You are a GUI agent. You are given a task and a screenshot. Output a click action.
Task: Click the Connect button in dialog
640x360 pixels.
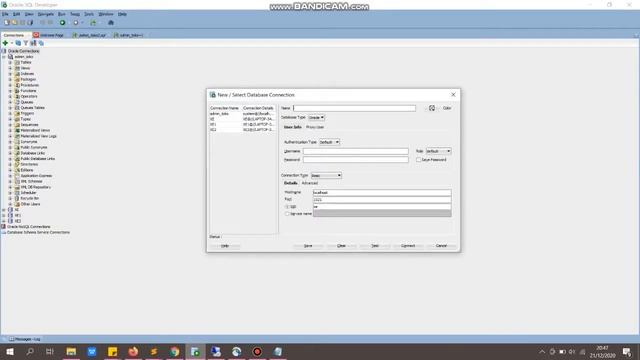click(x=408, y=246)
